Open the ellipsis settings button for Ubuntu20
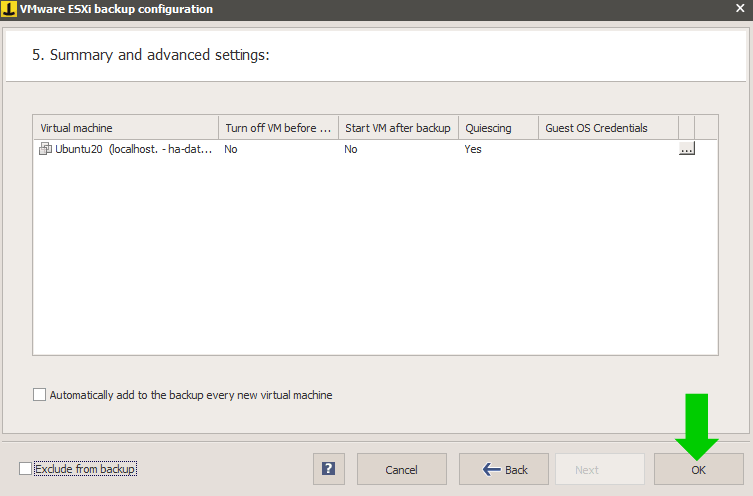753x496 pixels. [x=687, y=149]
